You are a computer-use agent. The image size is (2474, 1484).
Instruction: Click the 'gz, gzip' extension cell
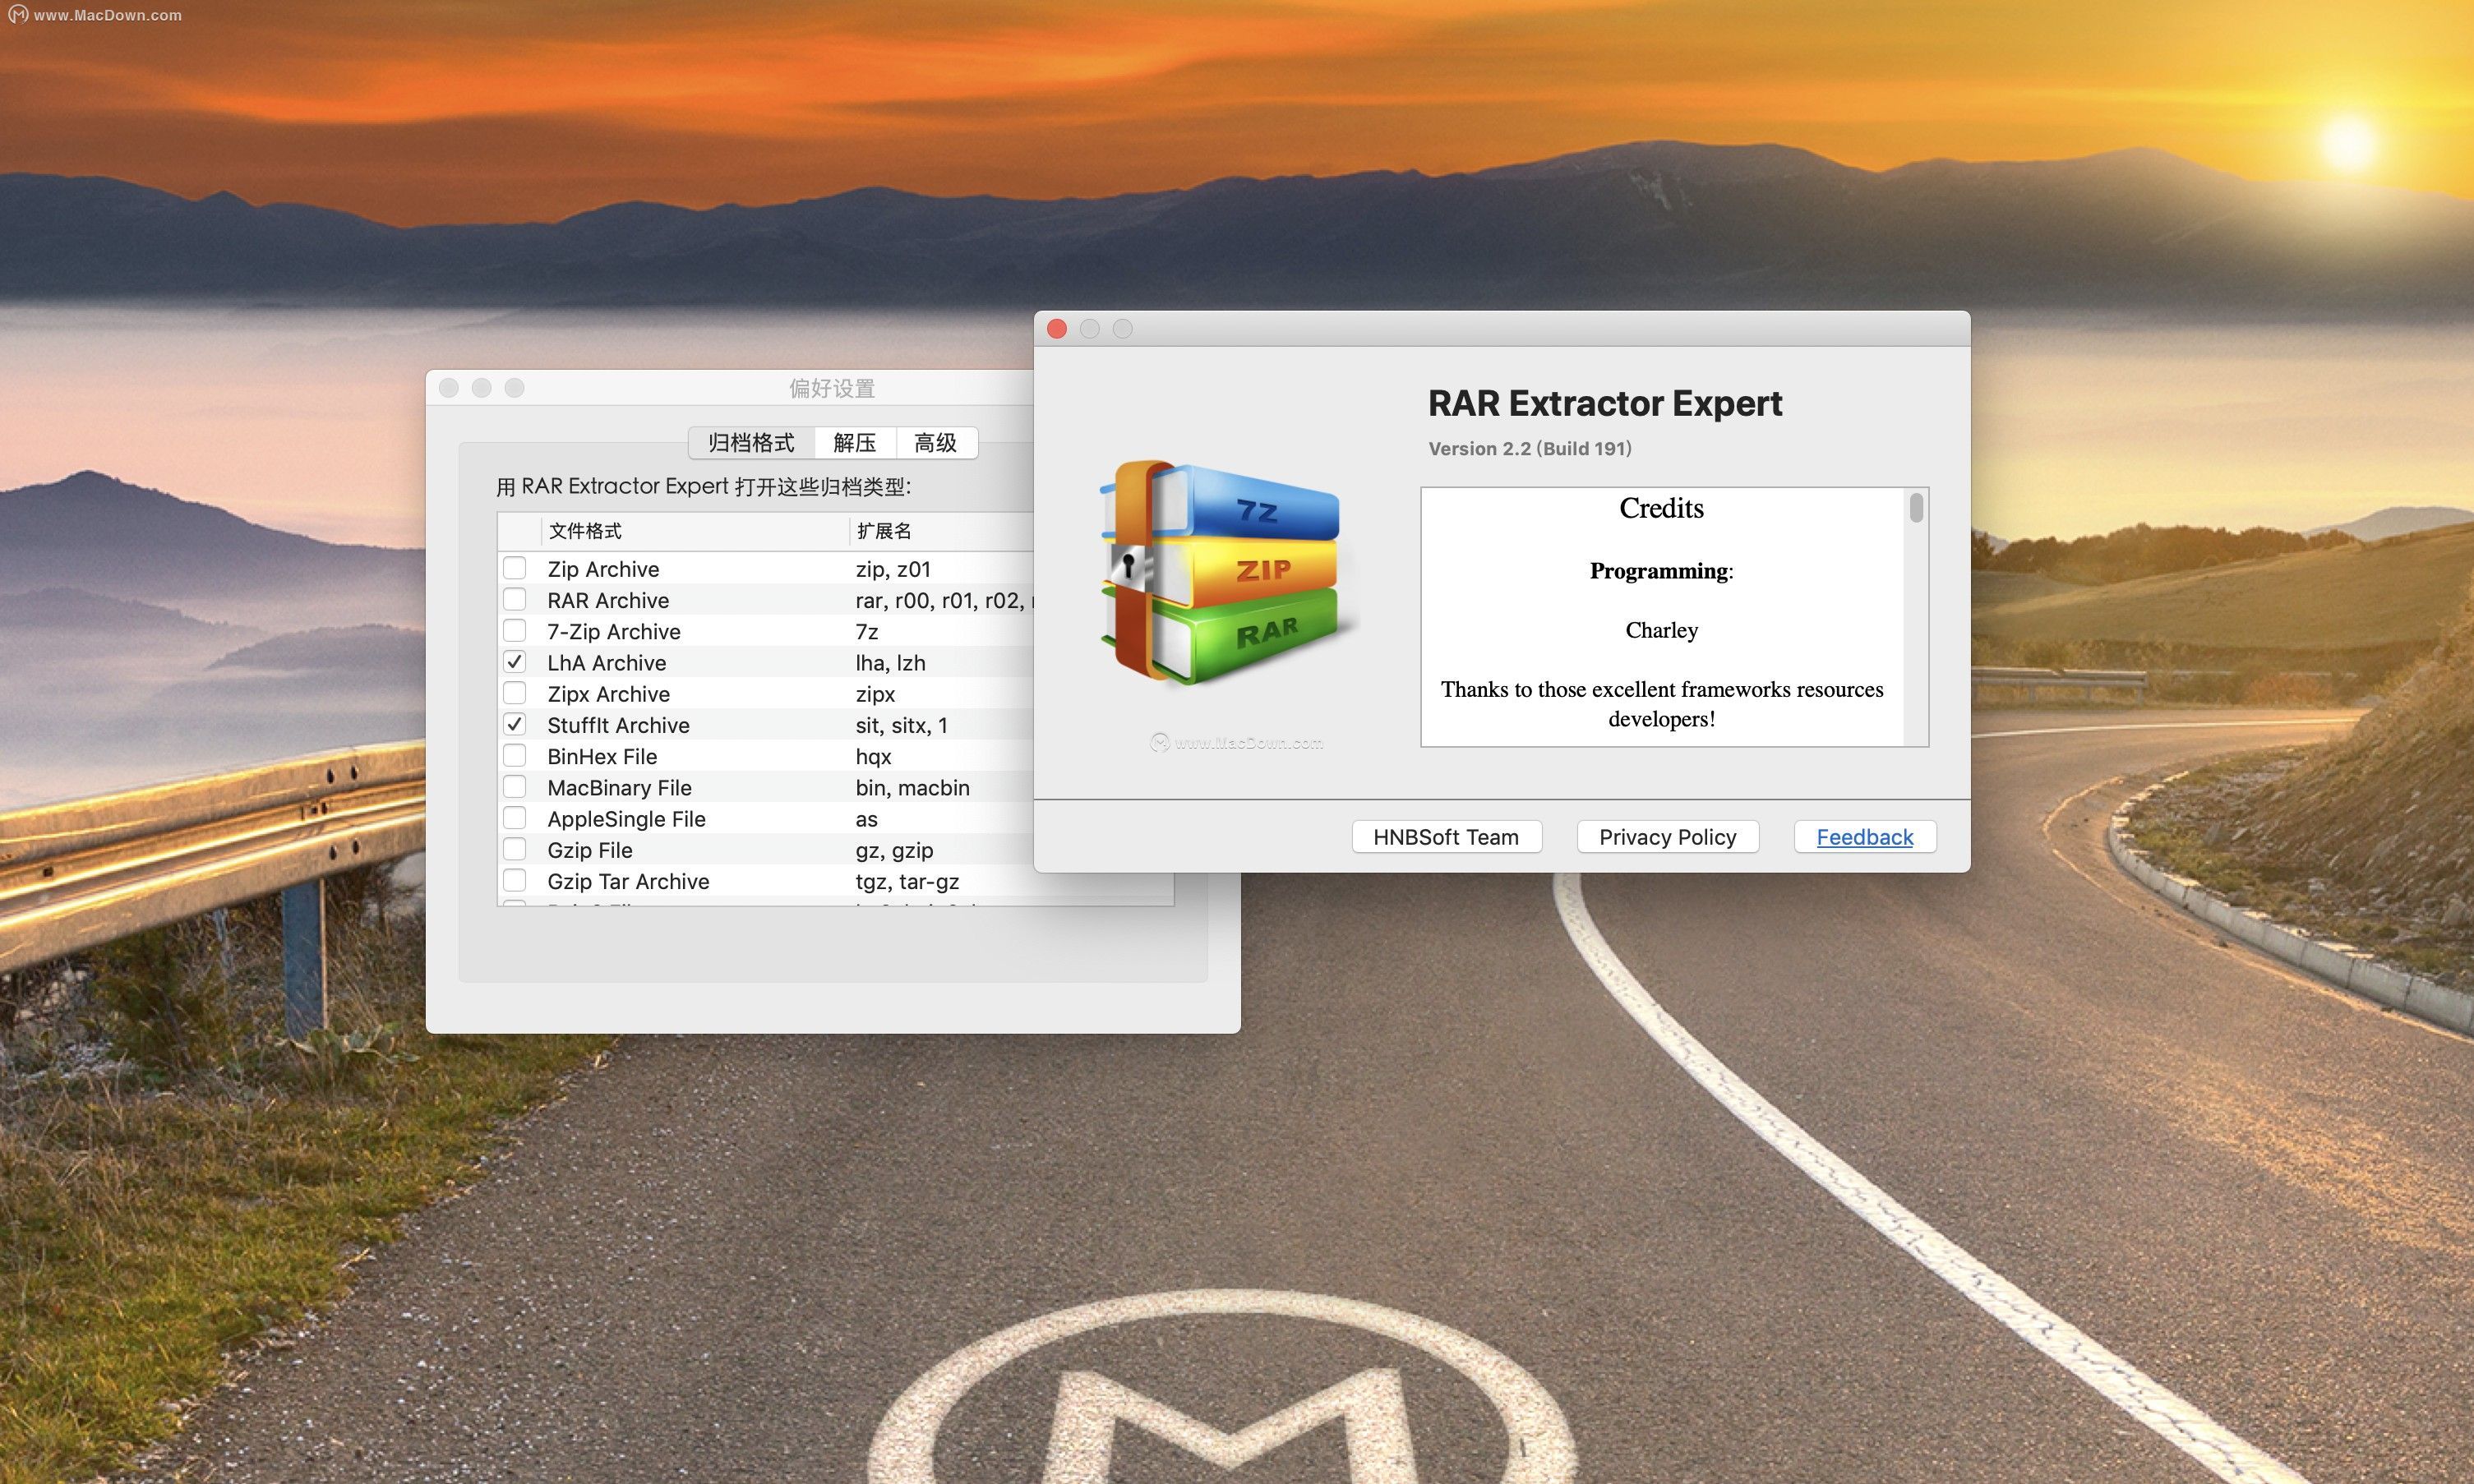click(x=894, y=850)
